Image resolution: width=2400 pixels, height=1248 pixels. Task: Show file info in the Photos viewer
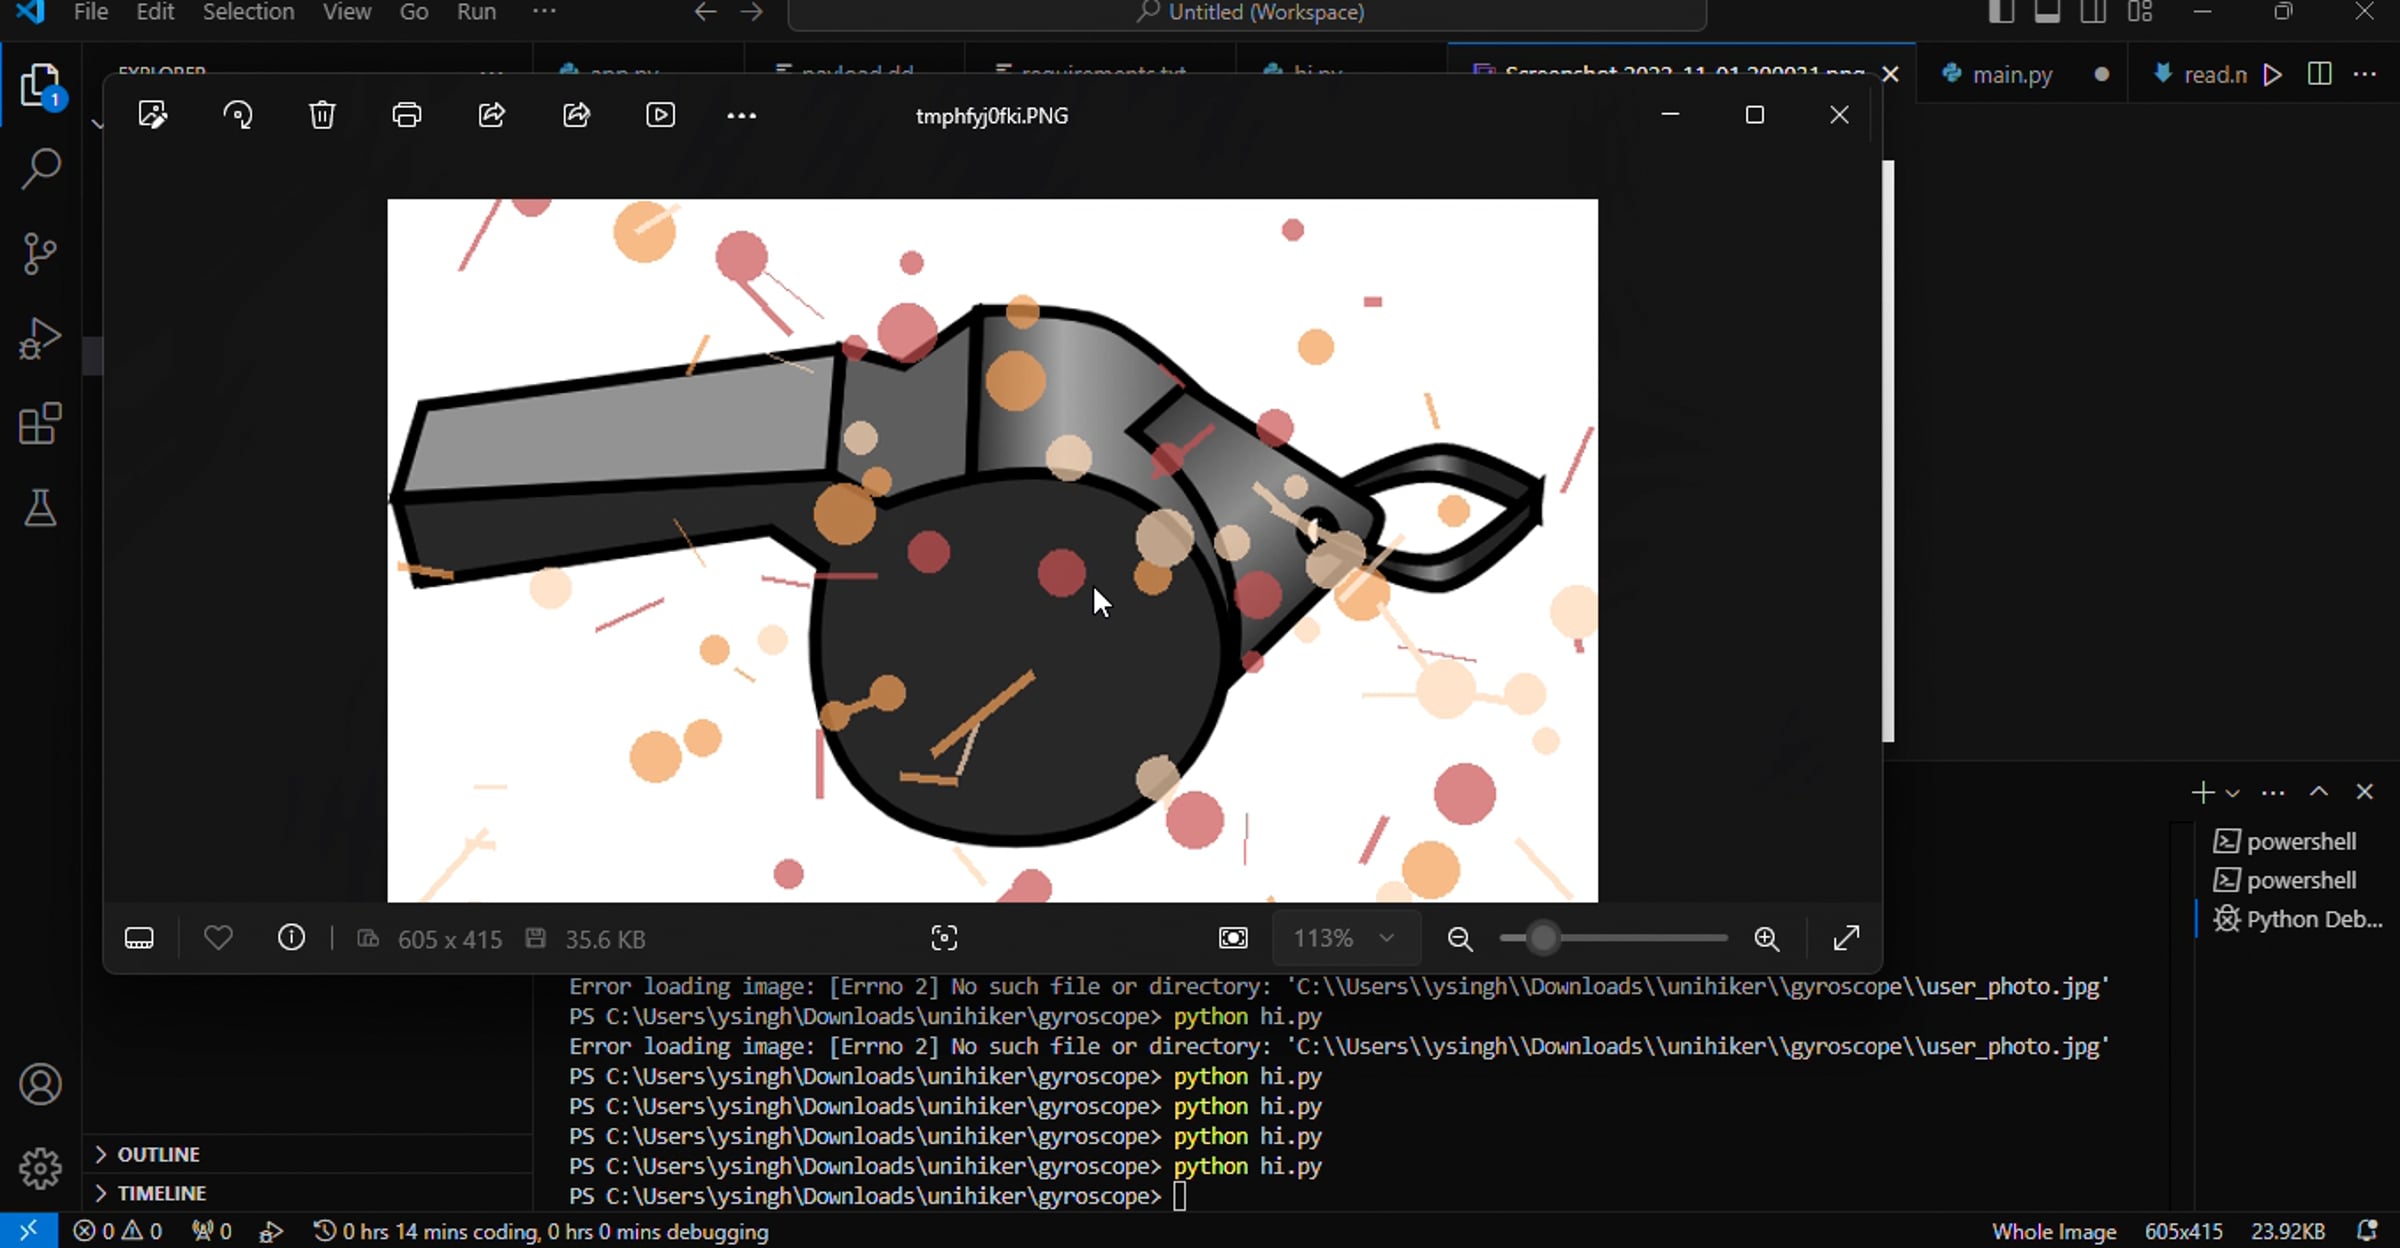pos(291,938)
